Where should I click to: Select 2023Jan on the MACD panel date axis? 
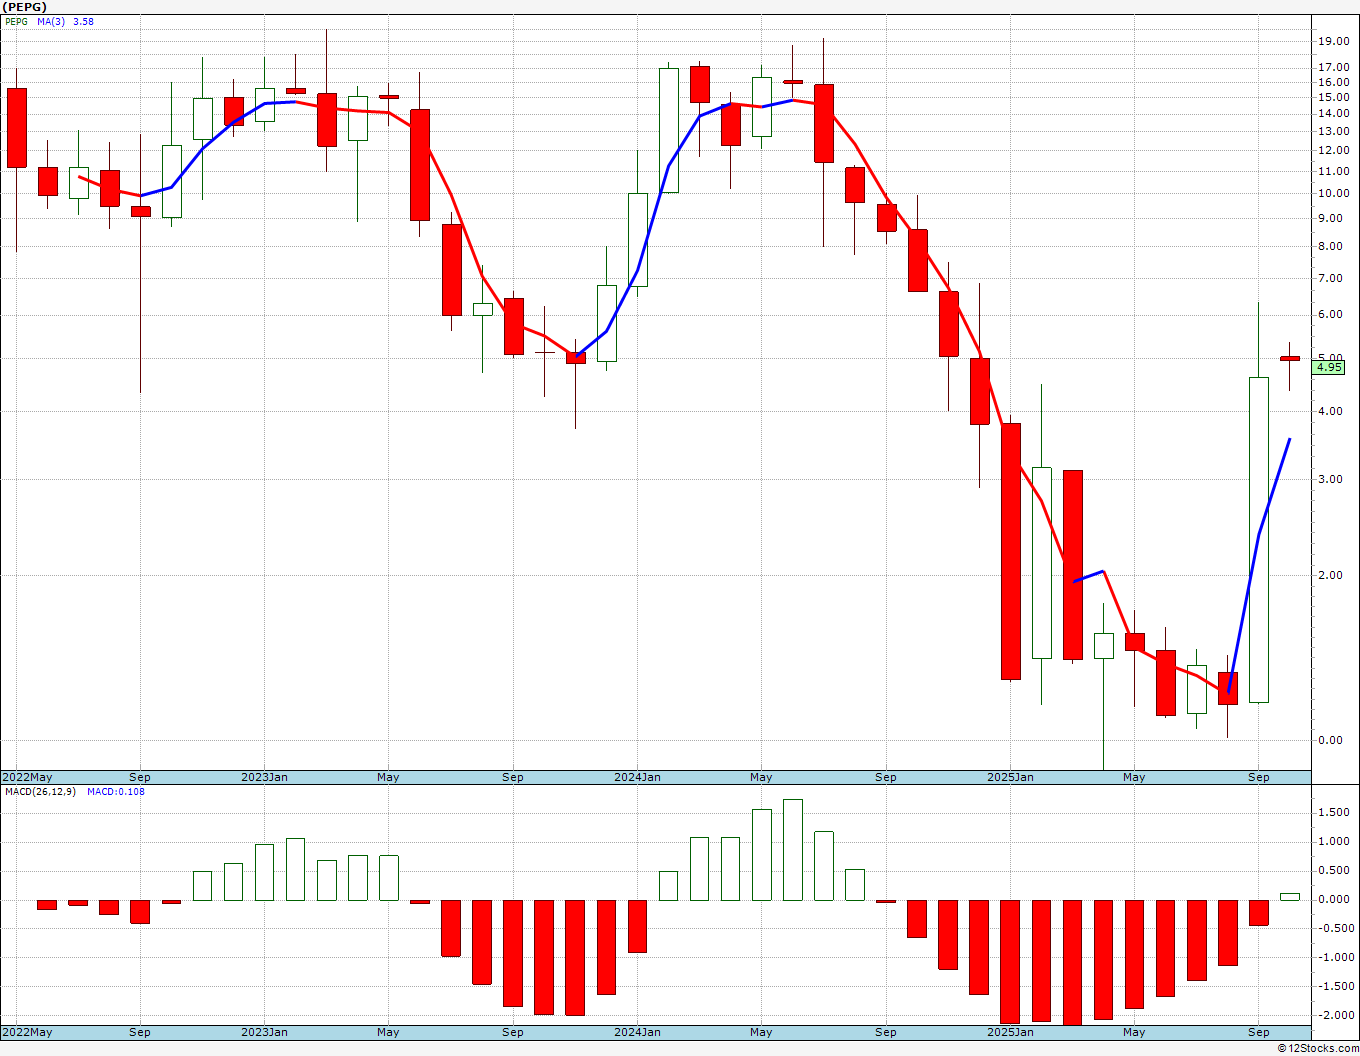click(x=265, y=1032)
